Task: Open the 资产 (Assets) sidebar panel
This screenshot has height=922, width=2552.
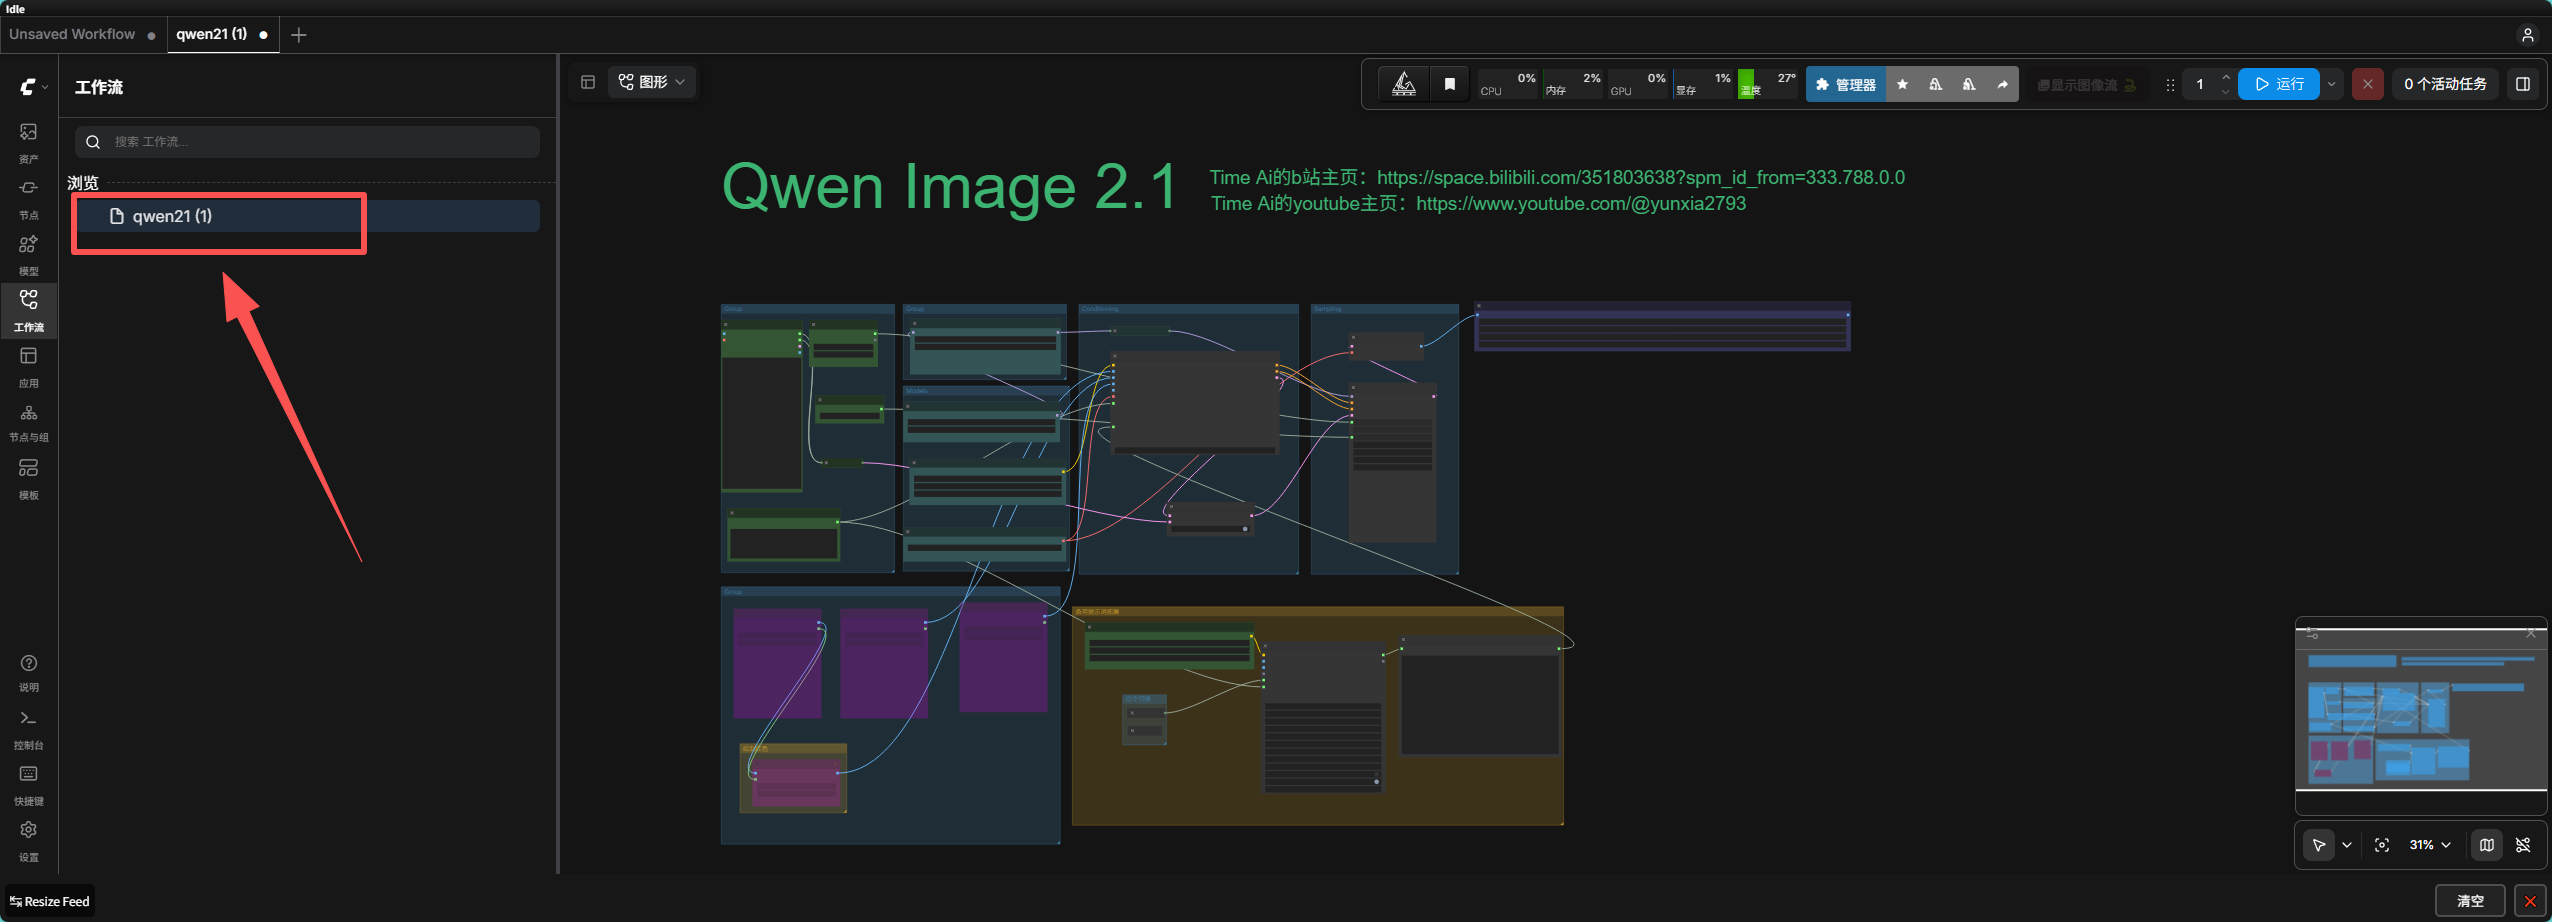Action: [x=29, y=143]
